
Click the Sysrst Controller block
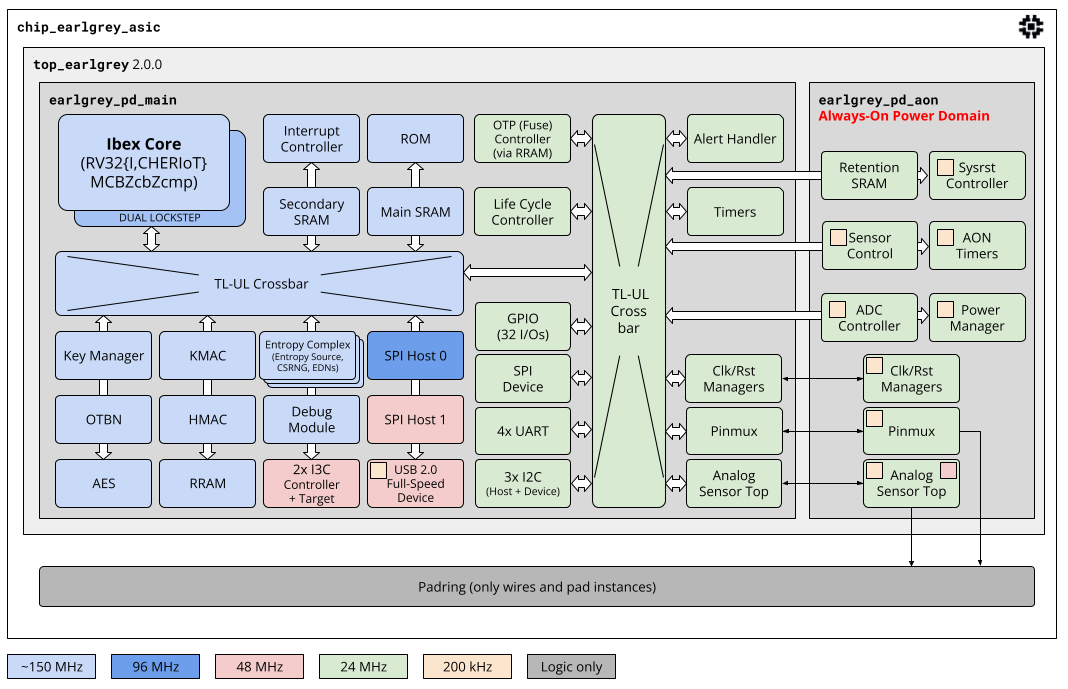pyautogui.click(x=977, y=176)
